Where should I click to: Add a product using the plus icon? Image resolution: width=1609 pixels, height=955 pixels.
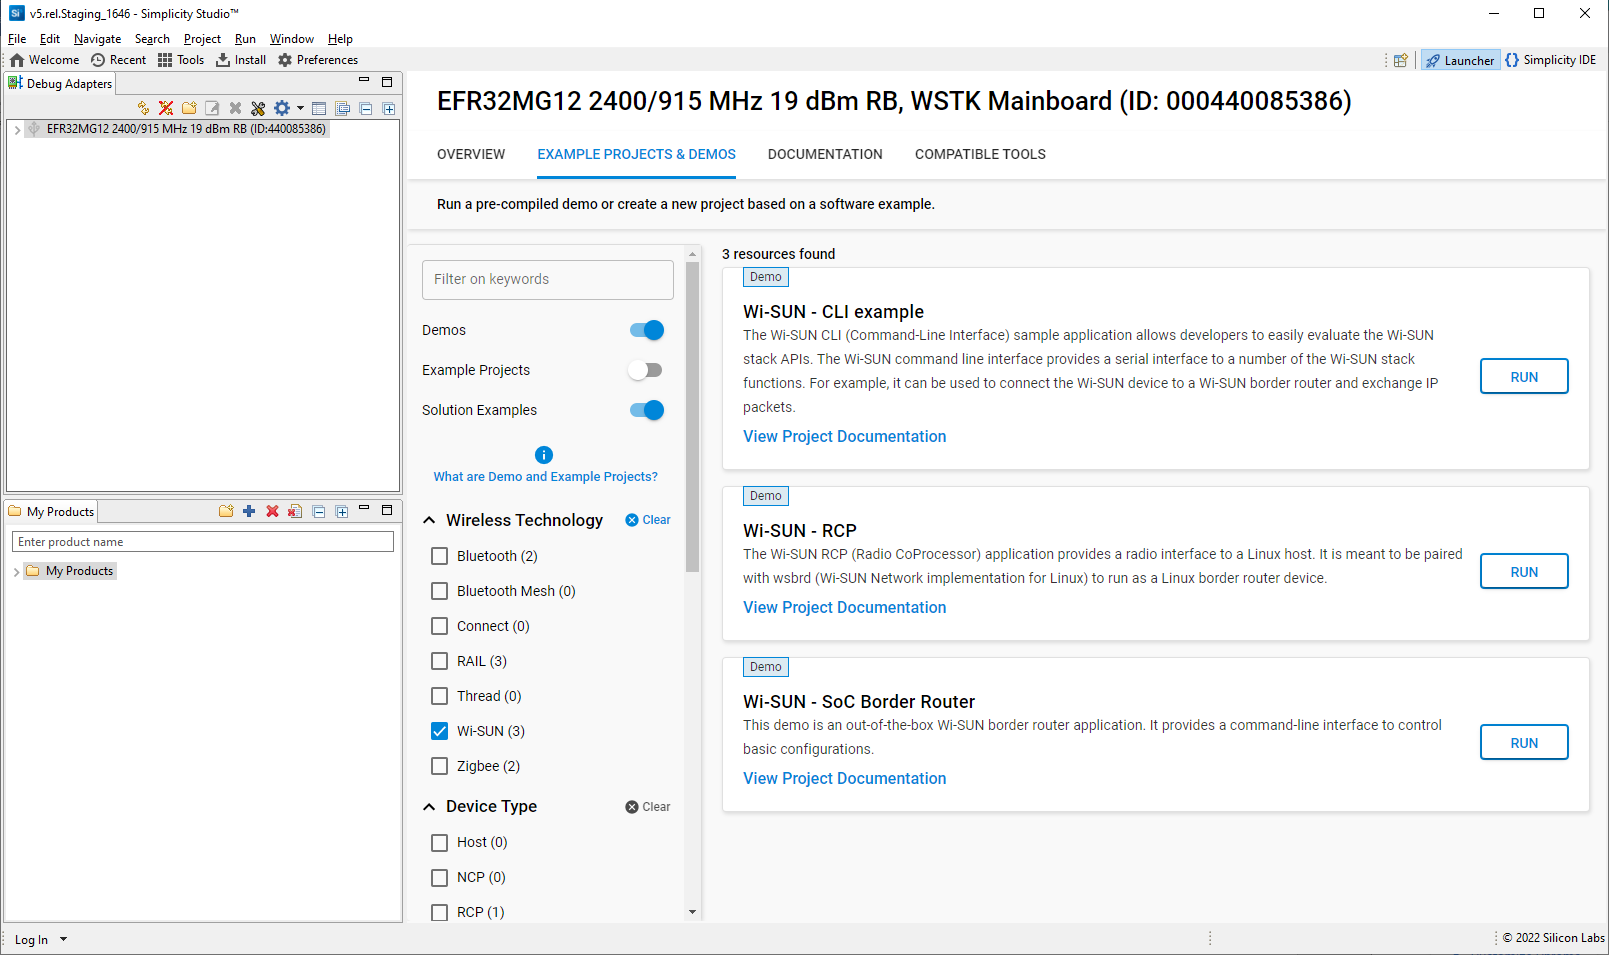pos(249,511)
